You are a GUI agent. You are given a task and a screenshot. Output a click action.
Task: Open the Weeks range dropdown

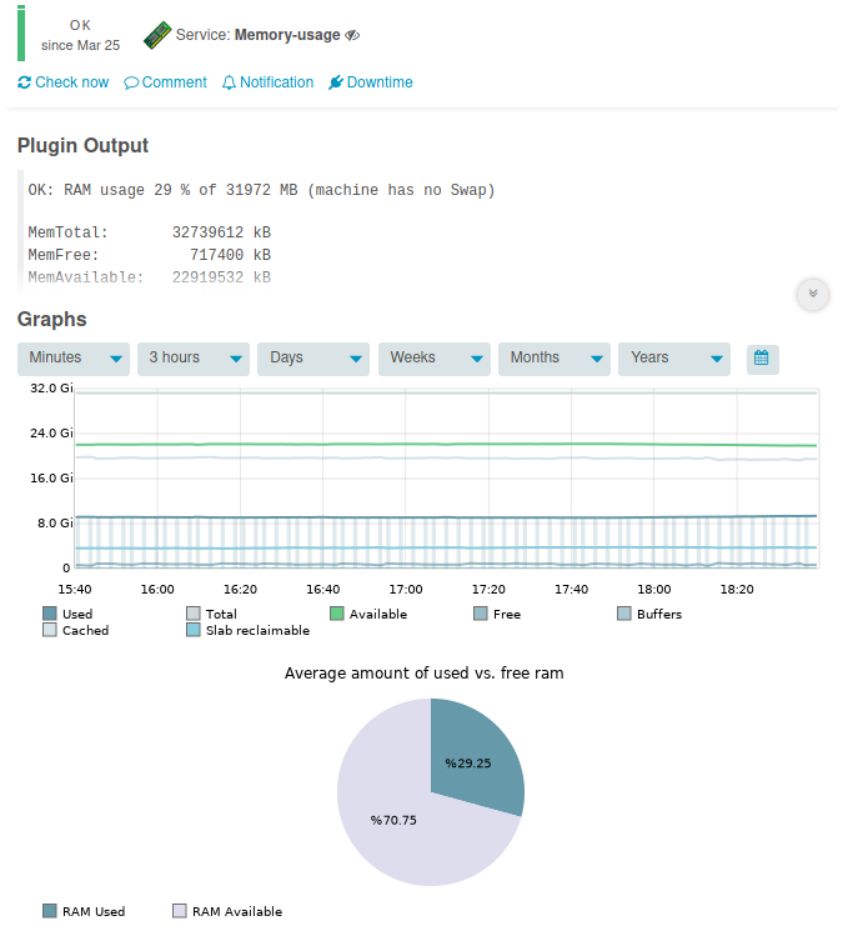tap(434, 358)
